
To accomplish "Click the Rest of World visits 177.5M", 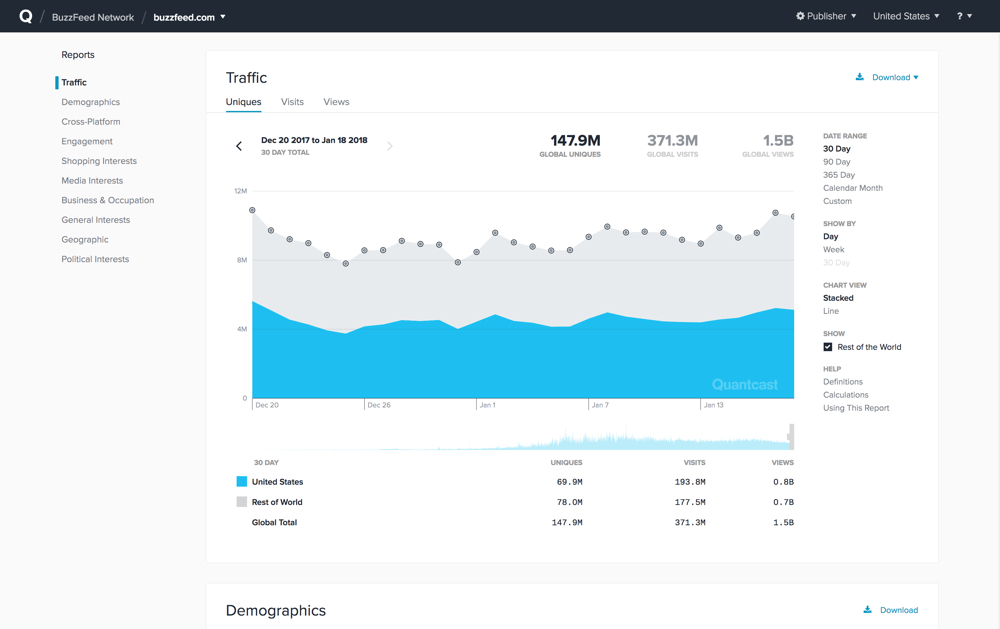I will [690, 503].
